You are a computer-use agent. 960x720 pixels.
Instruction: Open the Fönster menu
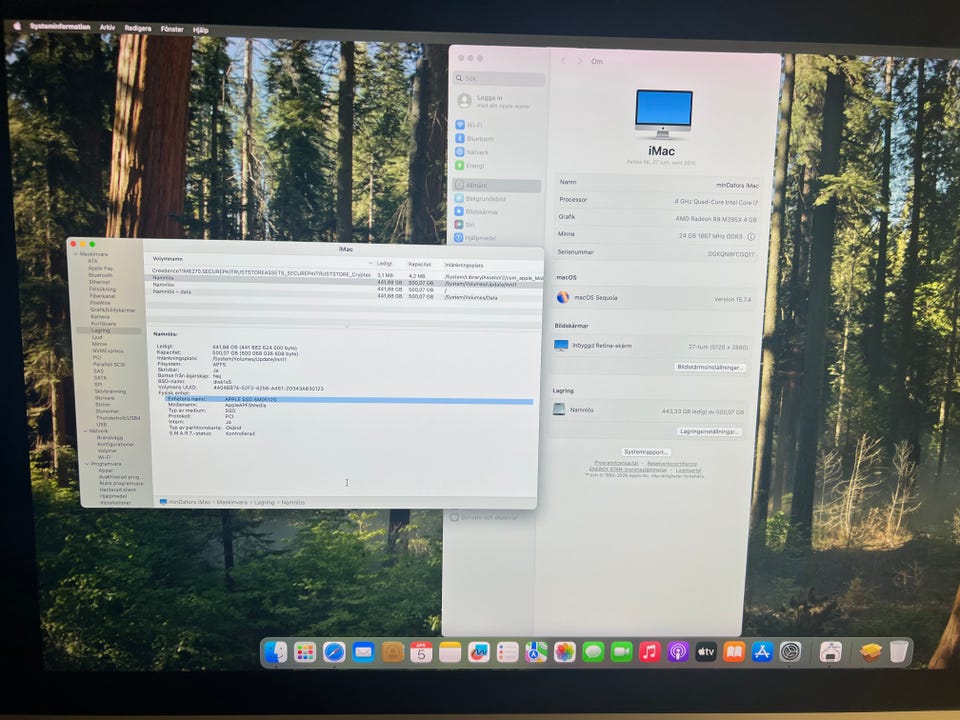pyautogui.click(x=172, y=29)
